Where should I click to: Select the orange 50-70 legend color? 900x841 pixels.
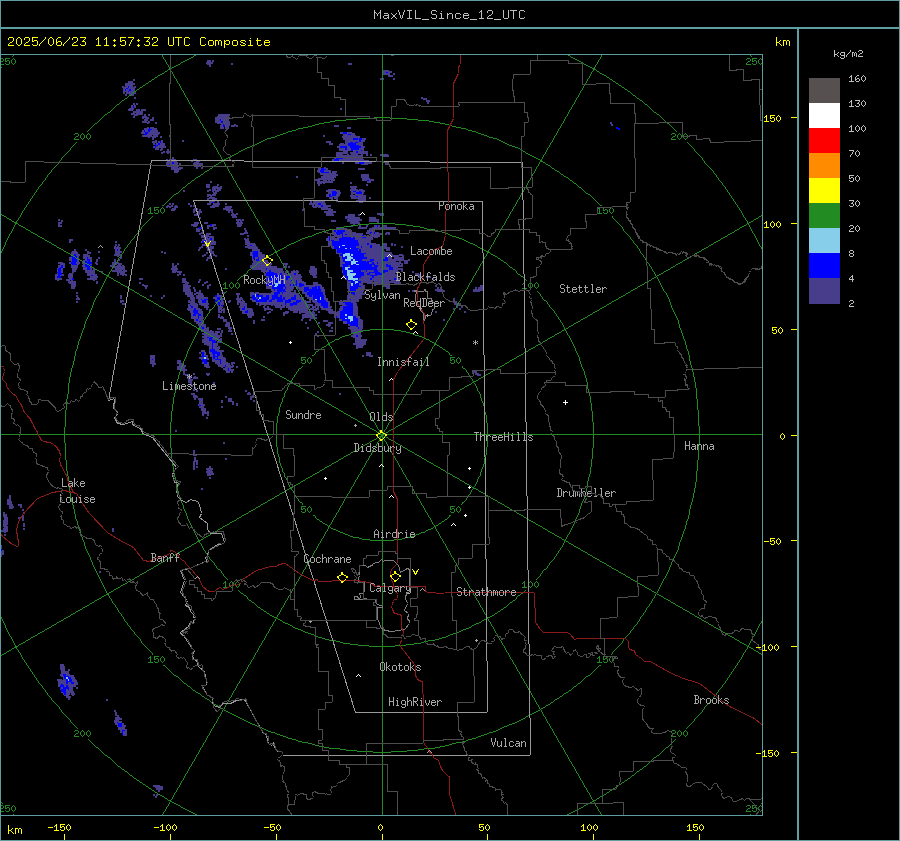(824, 165)
